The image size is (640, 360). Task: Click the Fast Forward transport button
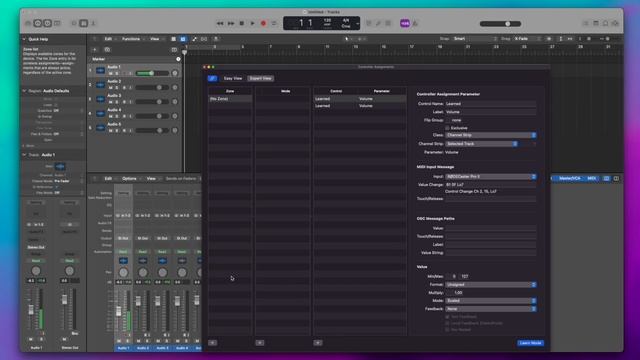231,23
